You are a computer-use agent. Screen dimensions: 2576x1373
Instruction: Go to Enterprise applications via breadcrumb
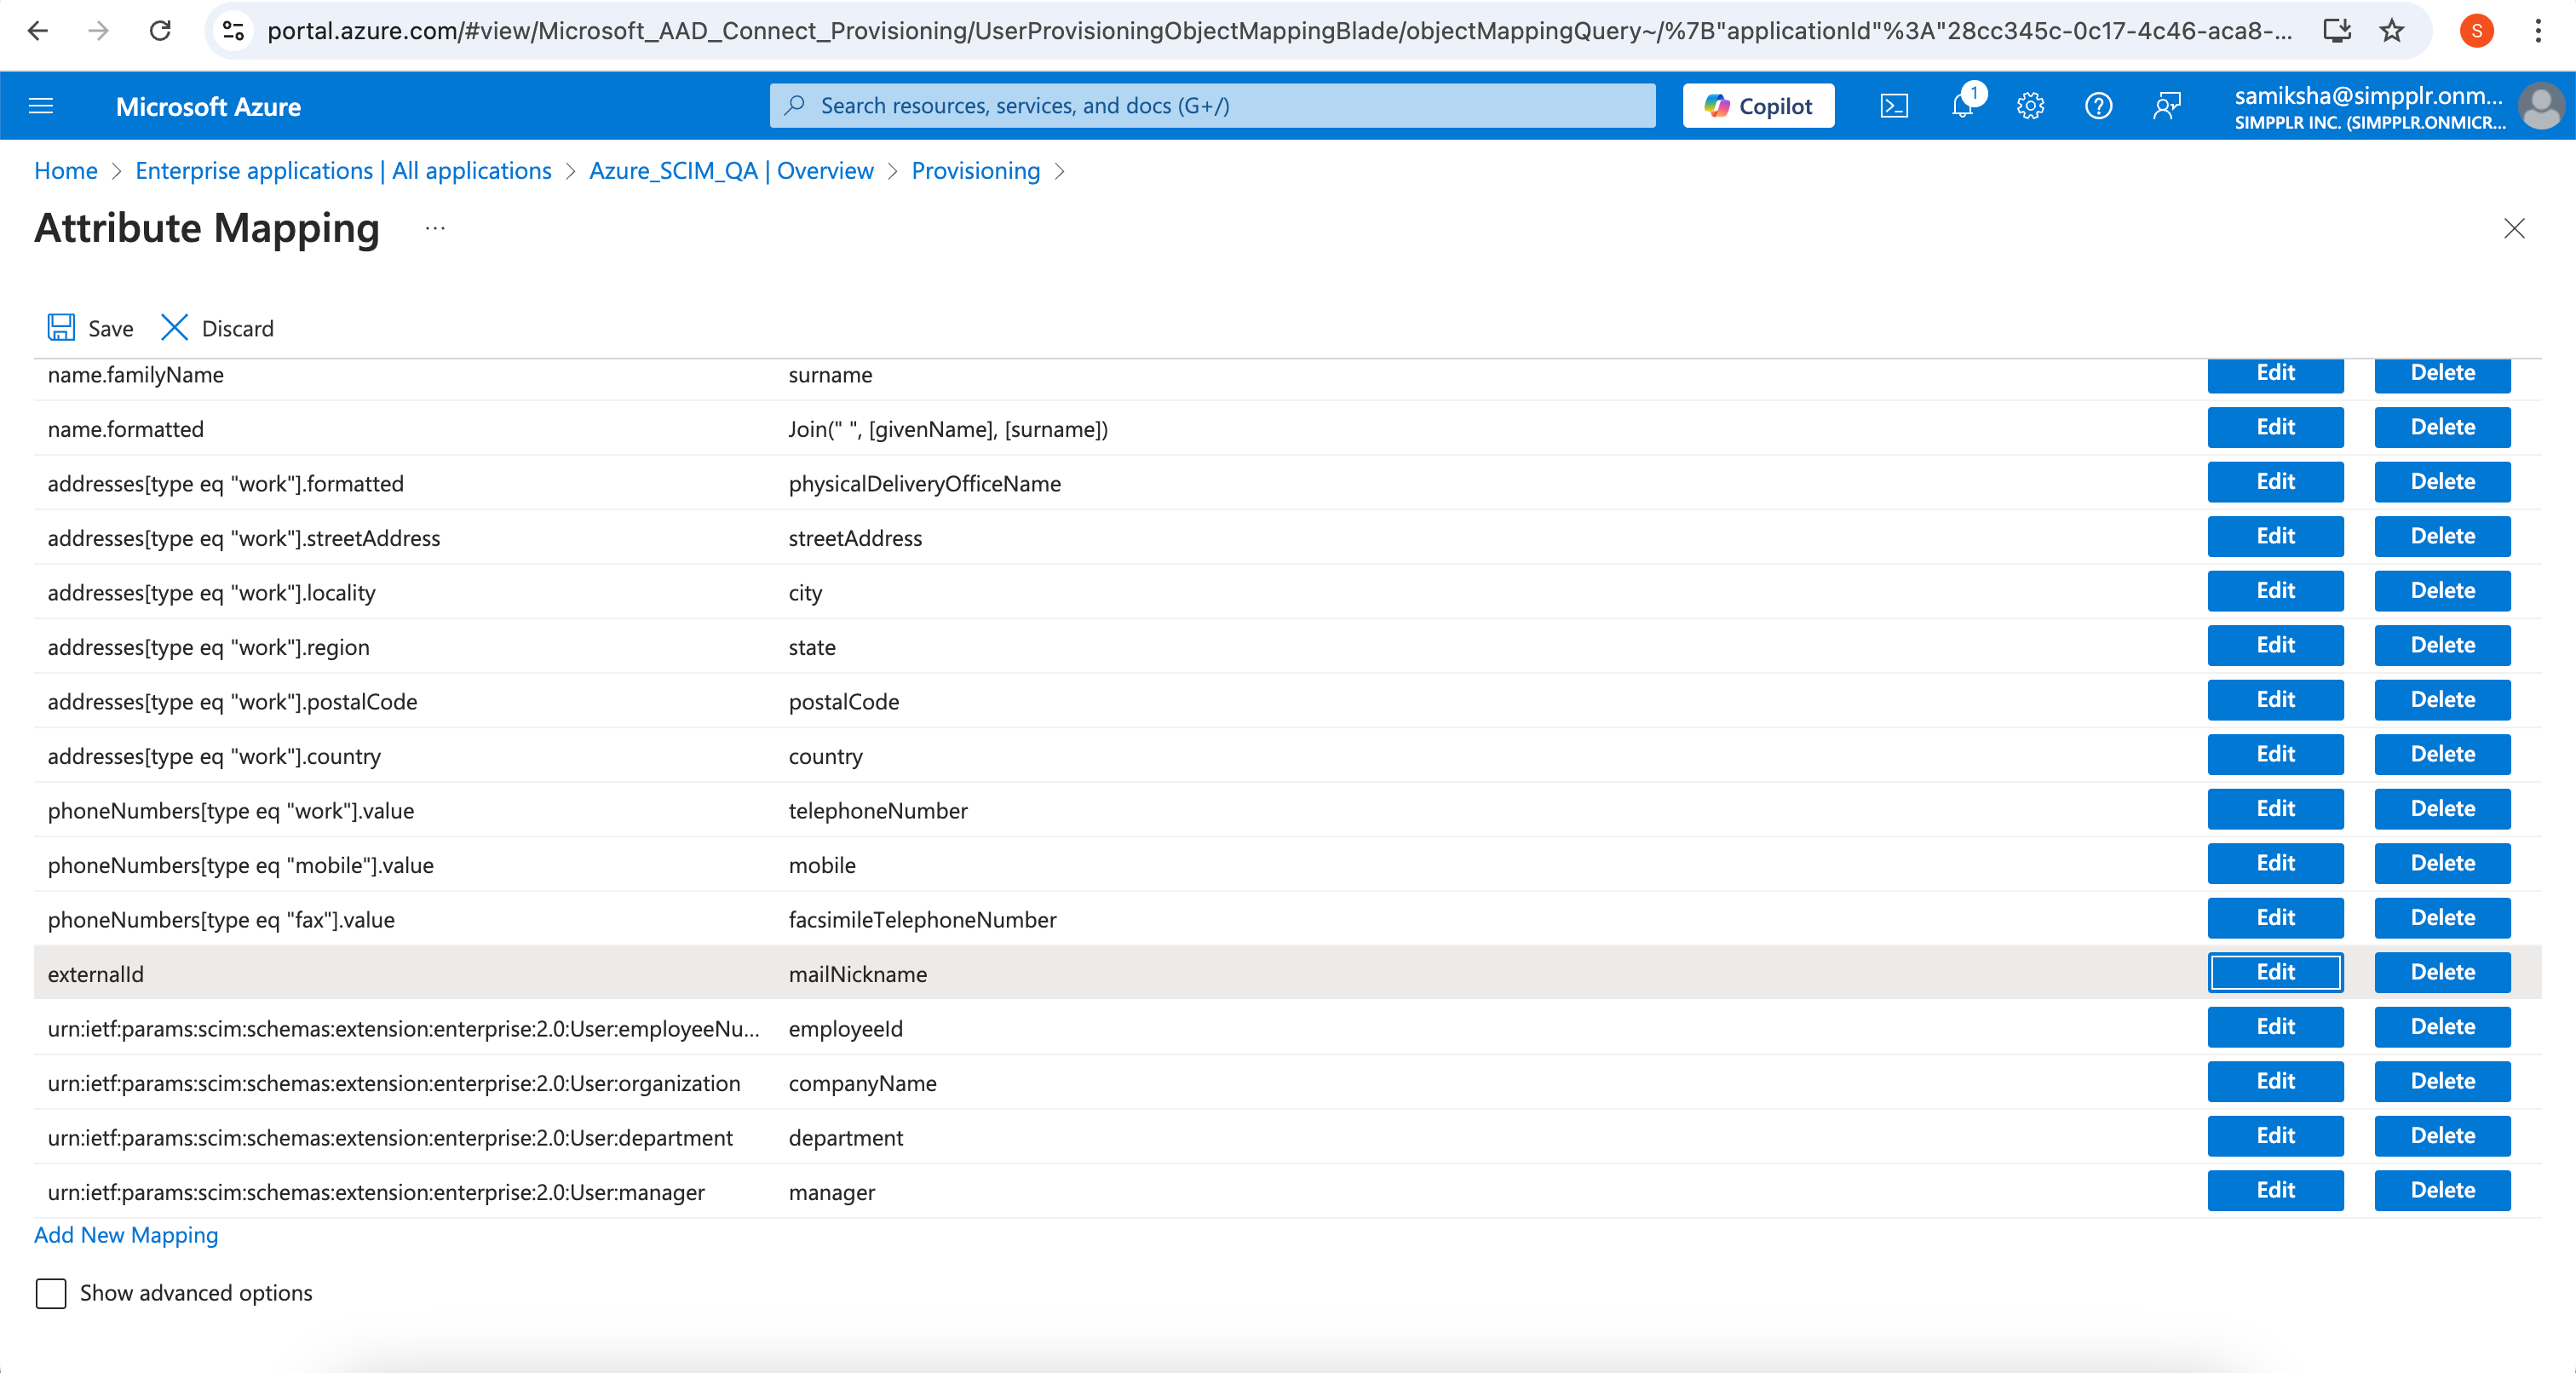[342, 170]
